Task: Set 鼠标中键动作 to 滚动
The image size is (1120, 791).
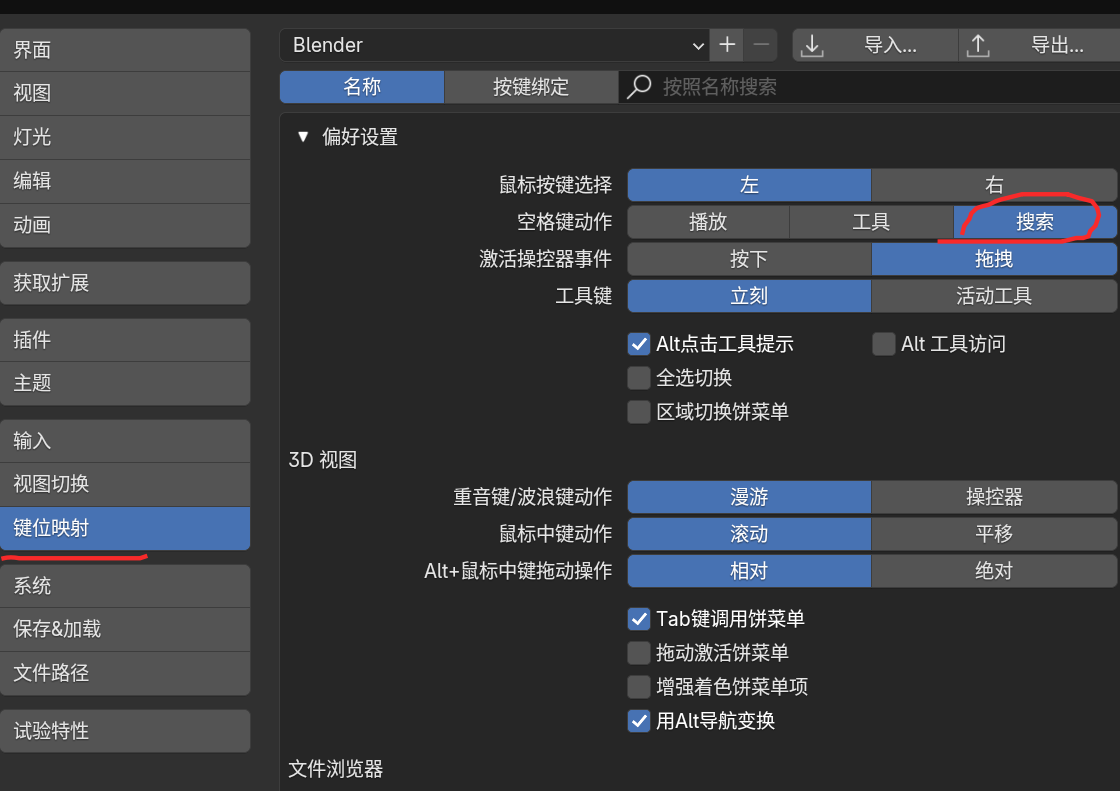Action: [749, 534]
